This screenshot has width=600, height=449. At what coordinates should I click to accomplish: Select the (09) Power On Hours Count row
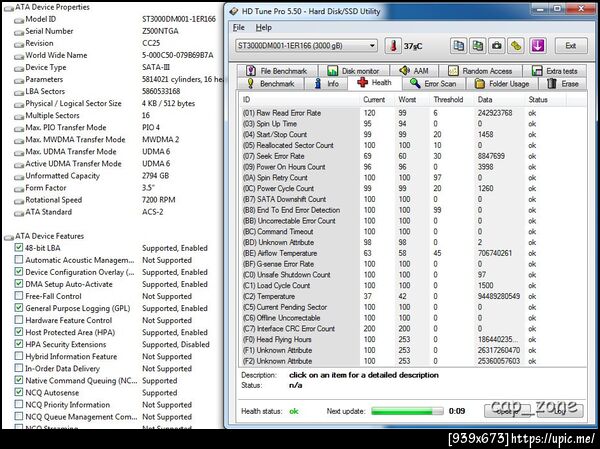pyautogui.click(x=412, y=167)
